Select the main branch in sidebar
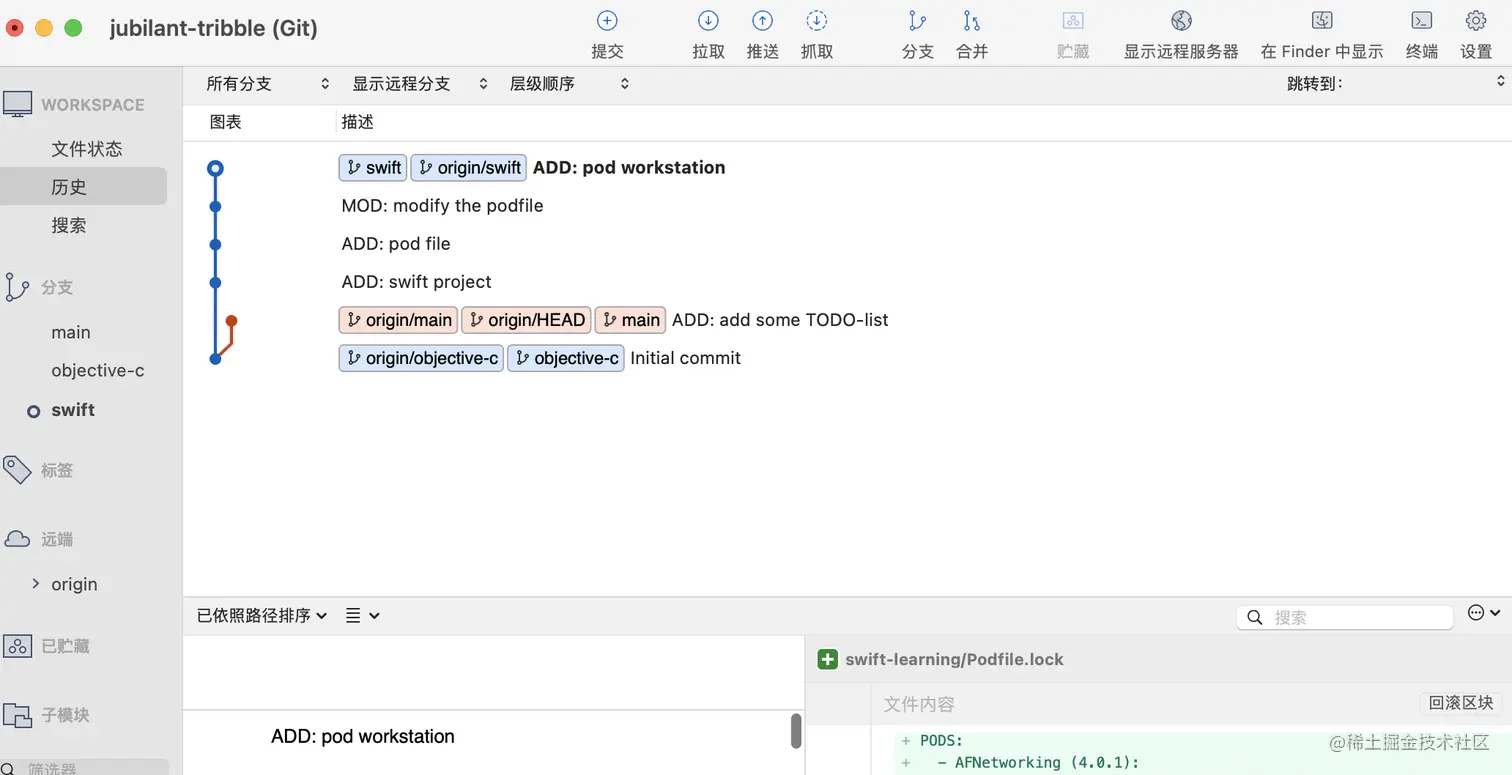Screen dimensions: 1512x775 (x=71, y=332)
